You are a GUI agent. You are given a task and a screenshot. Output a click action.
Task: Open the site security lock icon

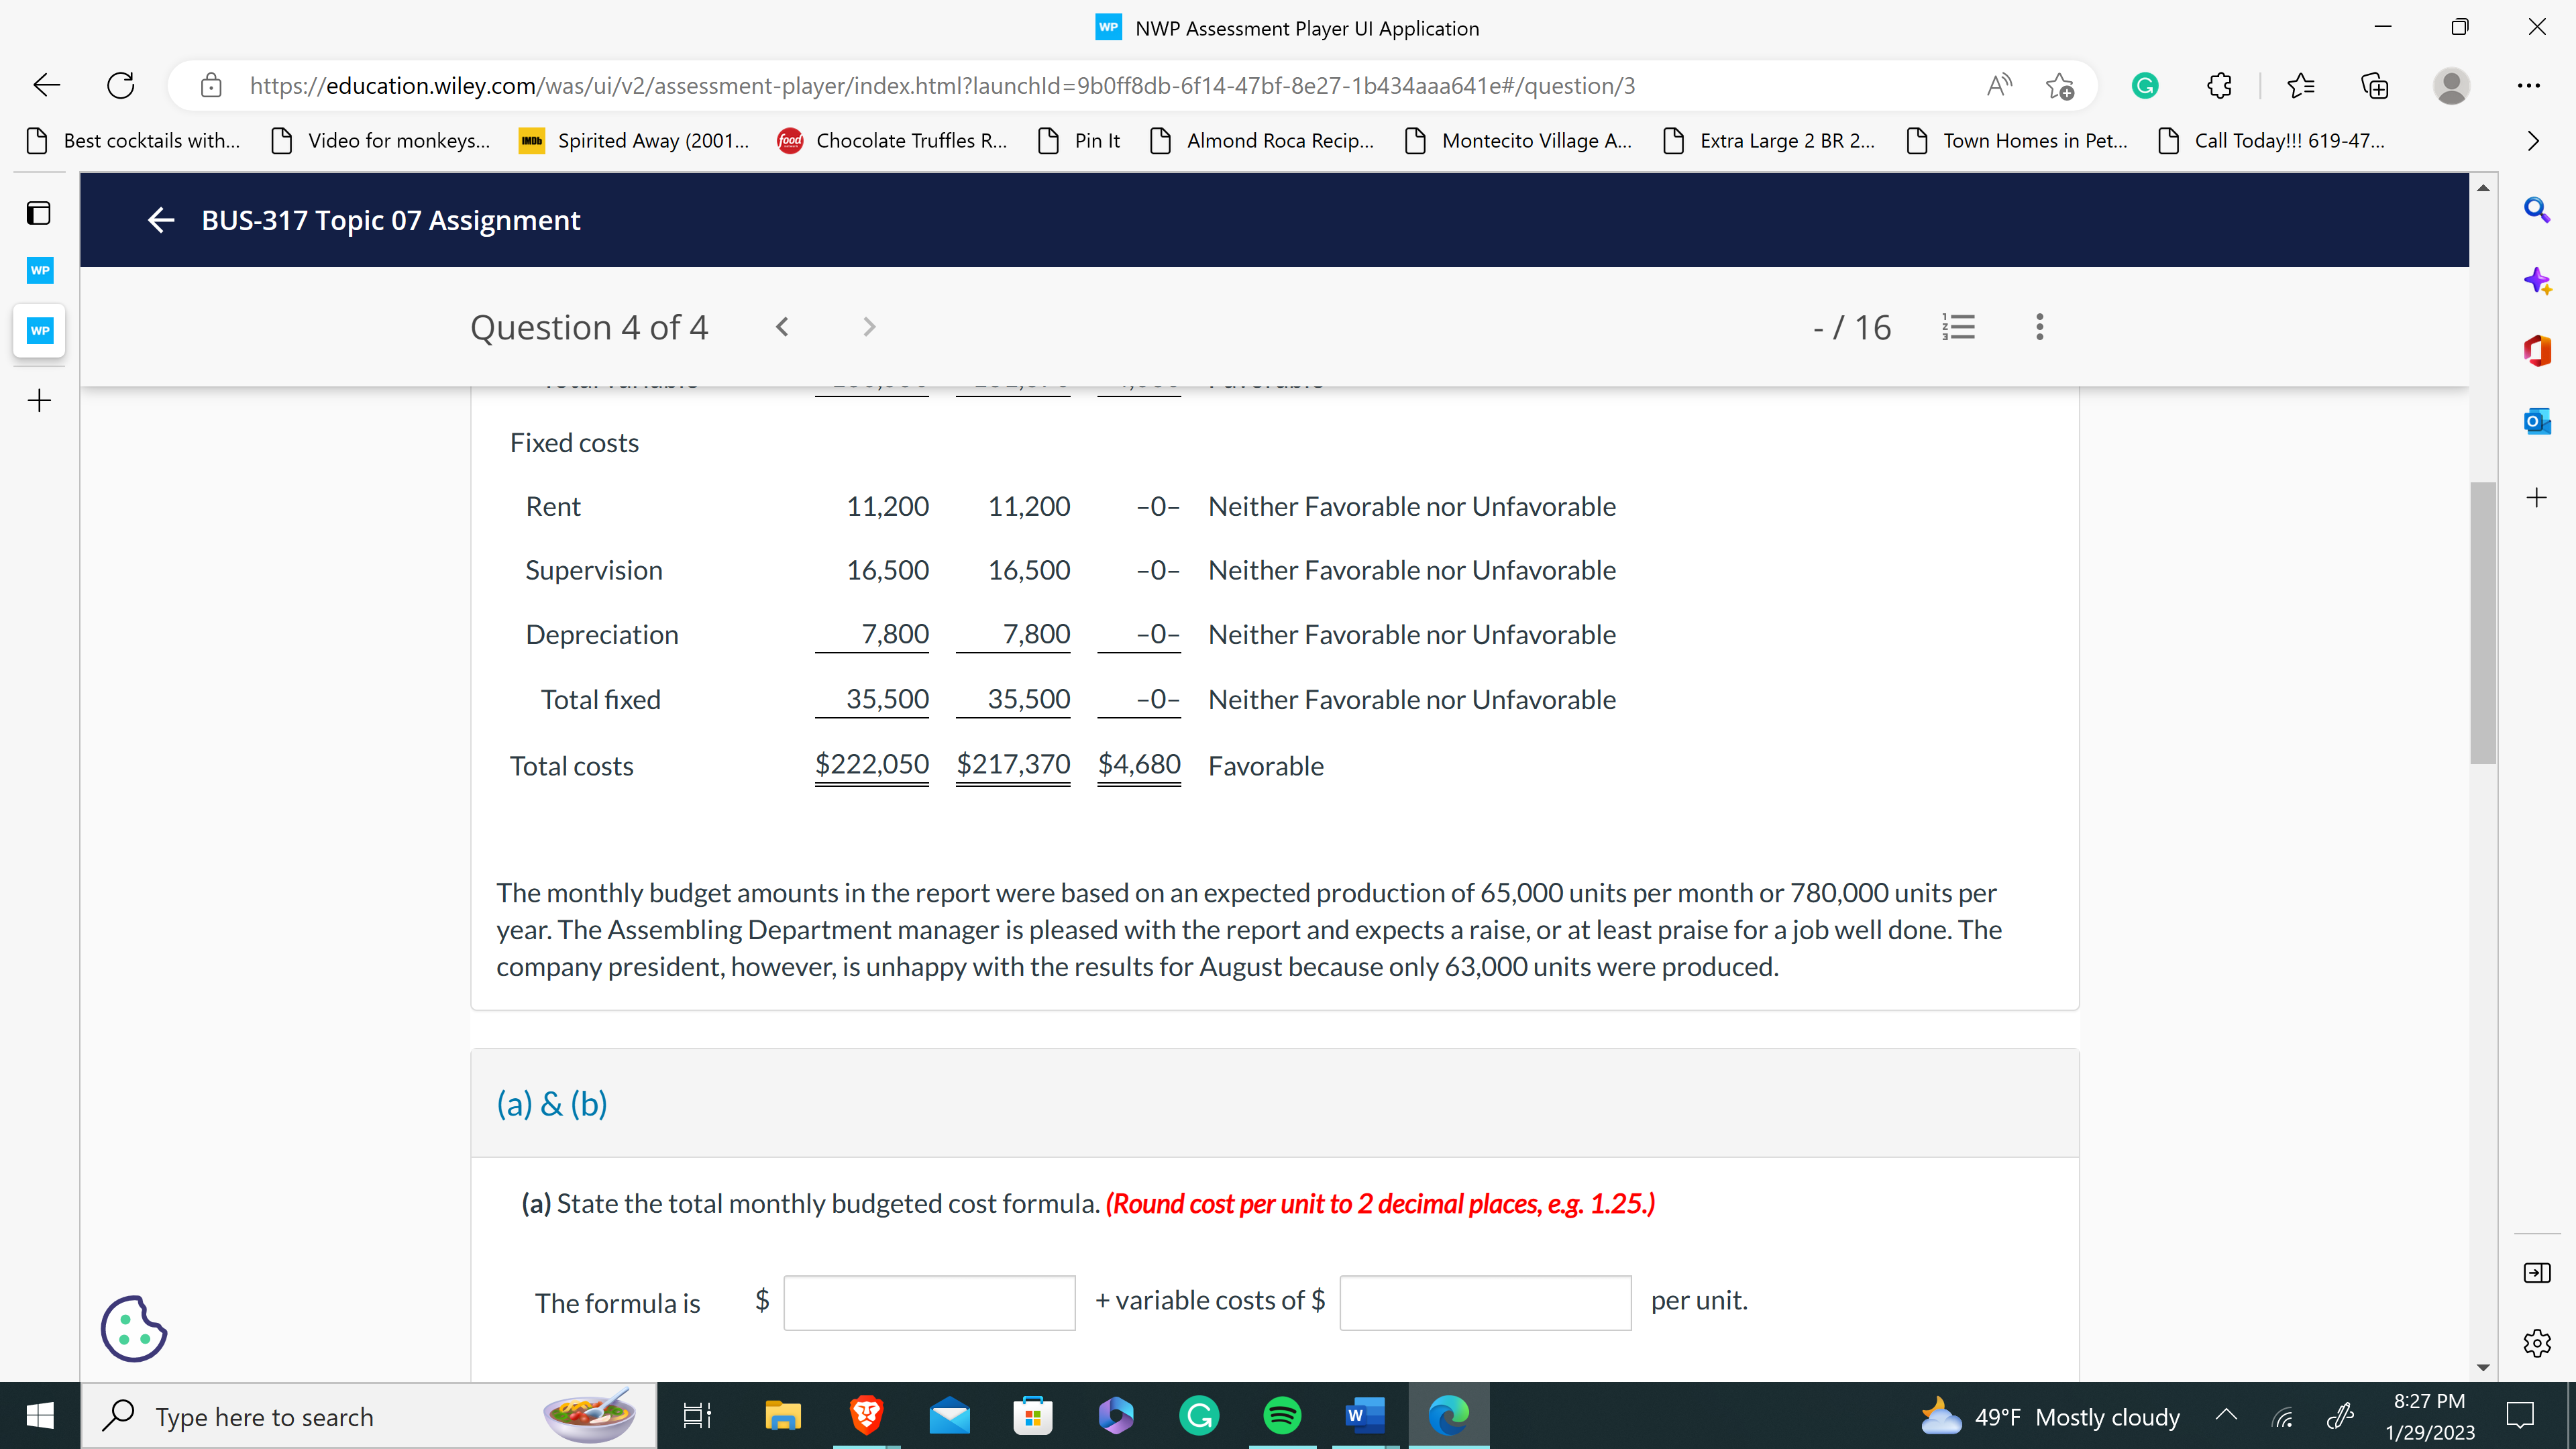point(210,85)
